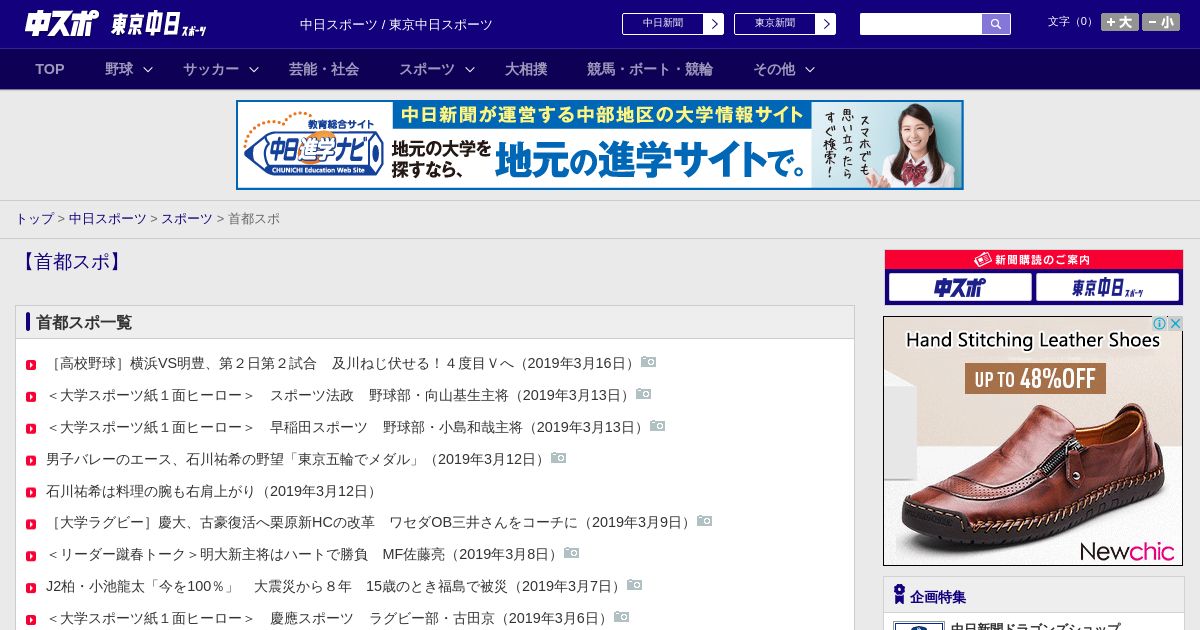Click camera icon beside 東京五輪でメダル article

click(x=559, y=458)
